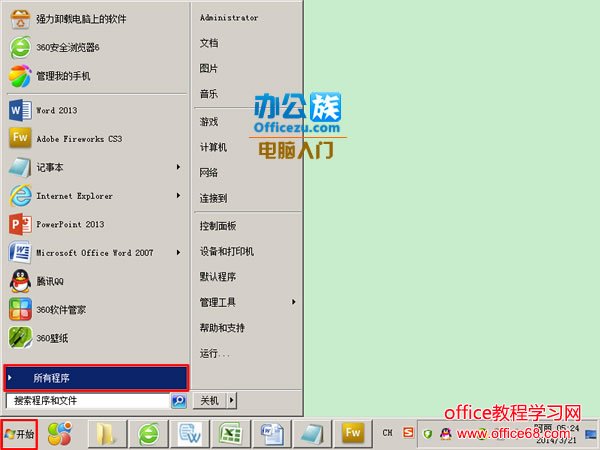Image resolution: width=600 pixels, height=450 pixels.
Task: Click the 开始 start button
Action: click(19, 434)
